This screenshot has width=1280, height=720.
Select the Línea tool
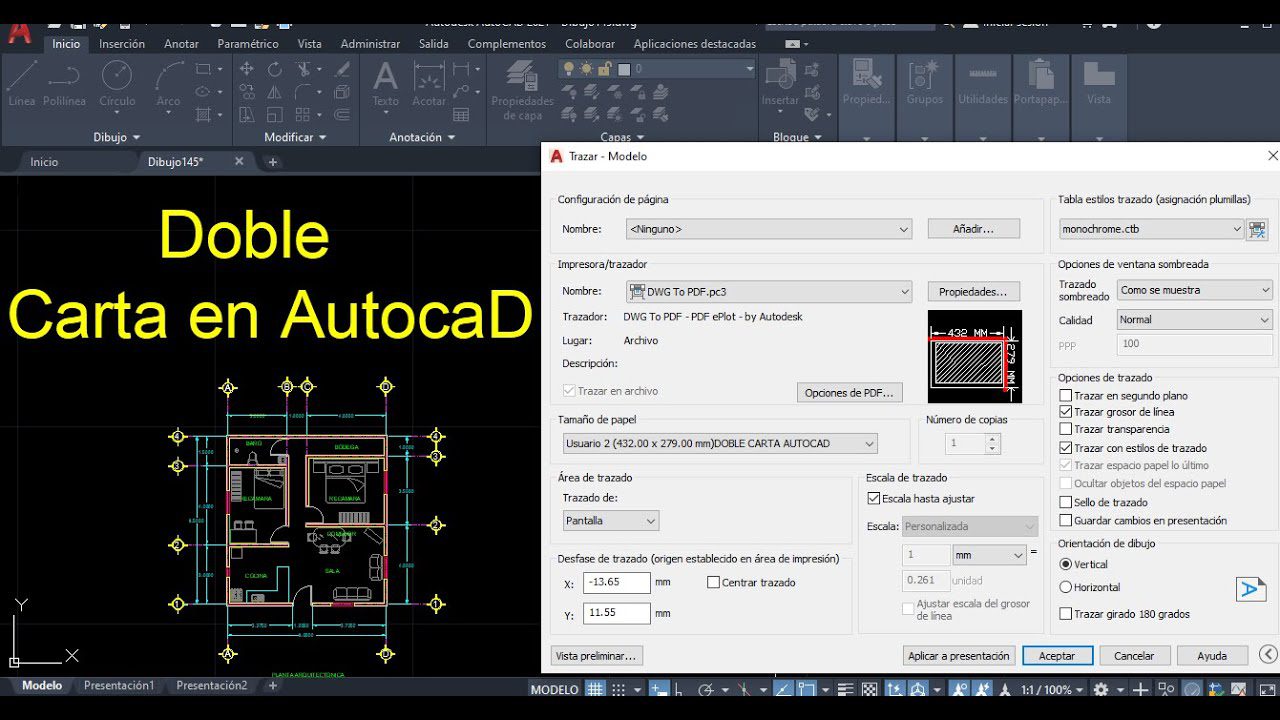tap(21, 85)
